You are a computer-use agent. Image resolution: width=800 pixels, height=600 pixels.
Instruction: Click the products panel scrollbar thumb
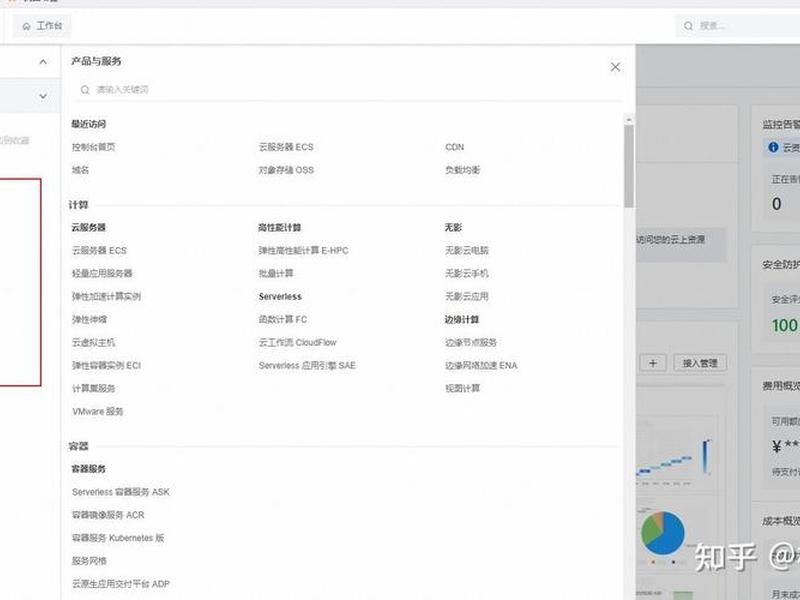click(629, 166)
